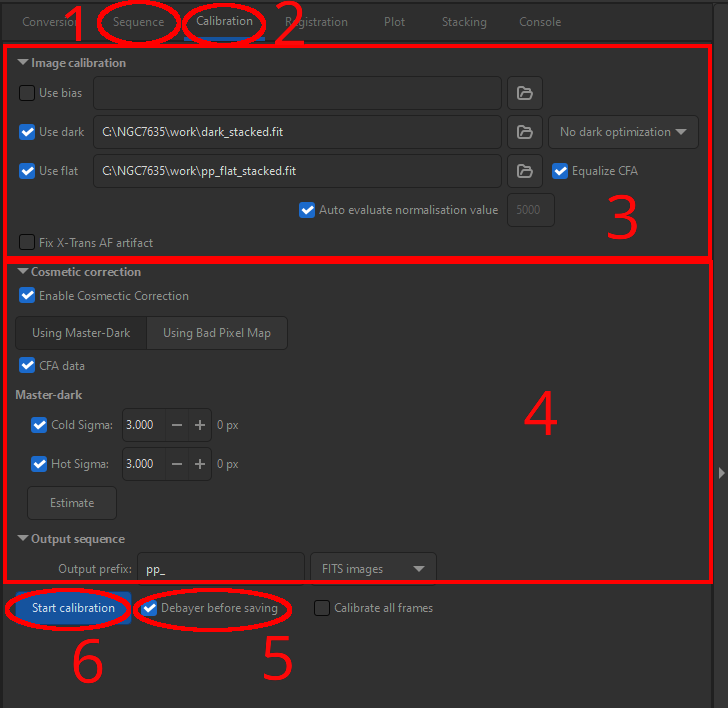
Task: Browse for the master dark file
Action: 524,132
